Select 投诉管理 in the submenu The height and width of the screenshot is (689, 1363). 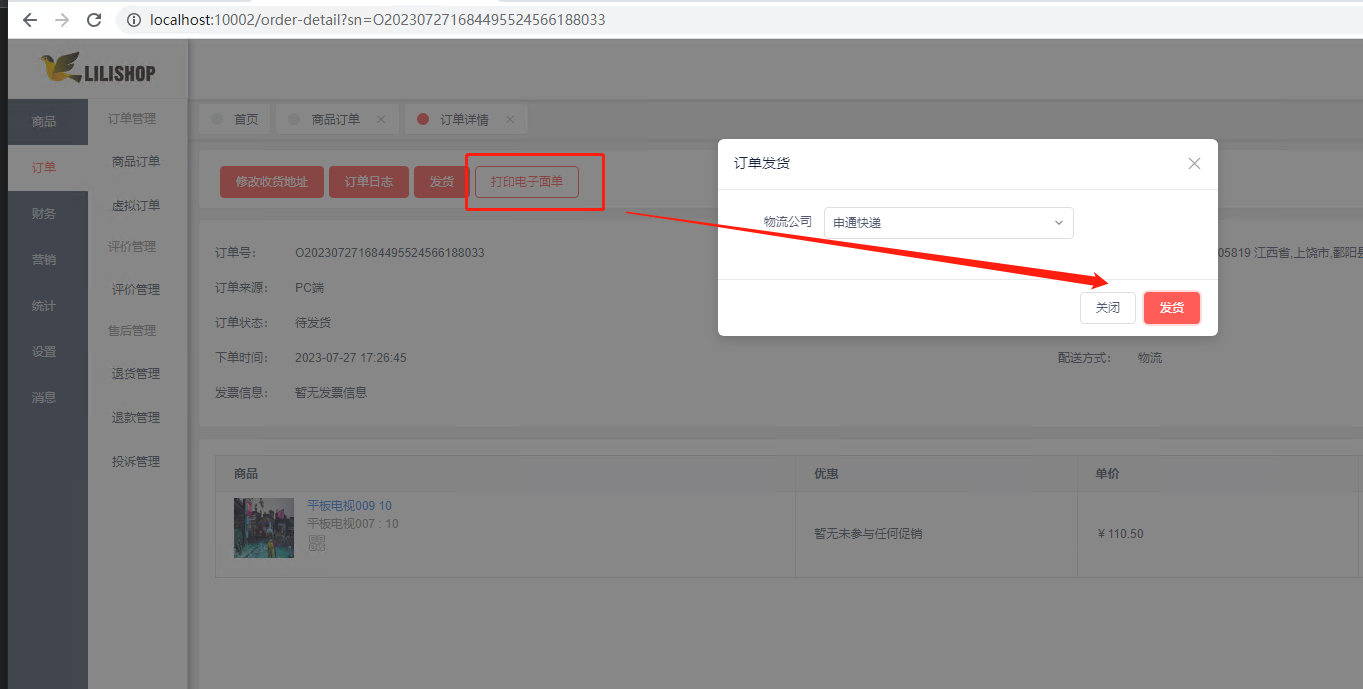tap(136, 462)
